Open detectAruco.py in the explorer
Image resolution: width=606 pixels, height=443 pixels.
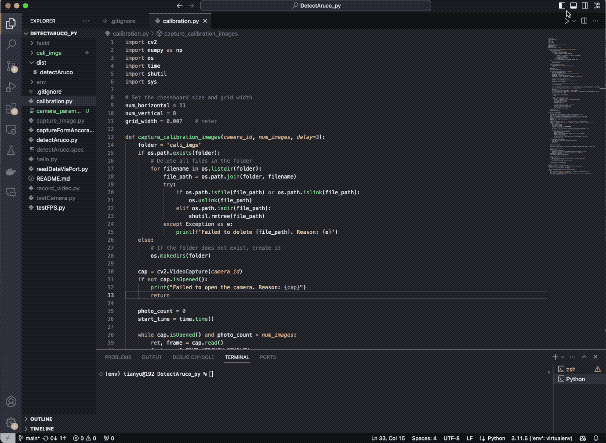tap(57, 140)
